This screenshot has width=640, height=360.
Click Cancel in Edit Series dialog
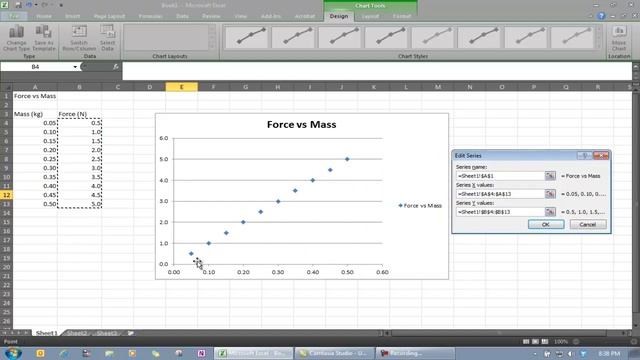[588, 224]
